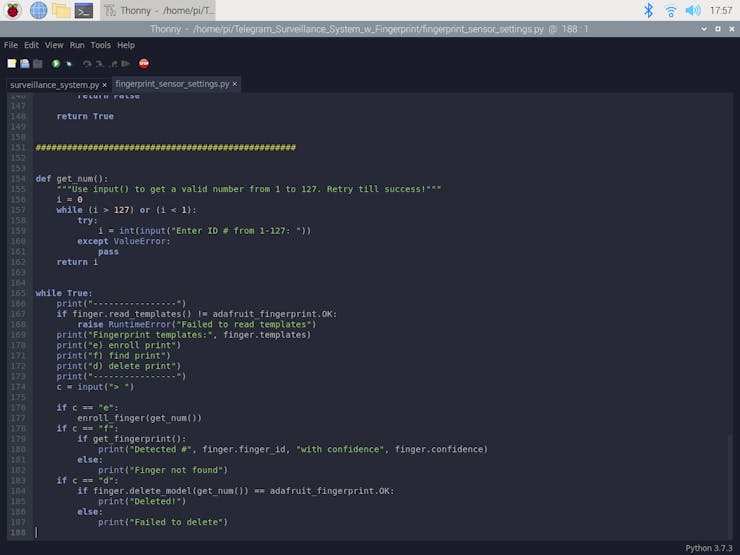Open the Raspberry Pi main menu
740x555 pixels.
point(13,10)
